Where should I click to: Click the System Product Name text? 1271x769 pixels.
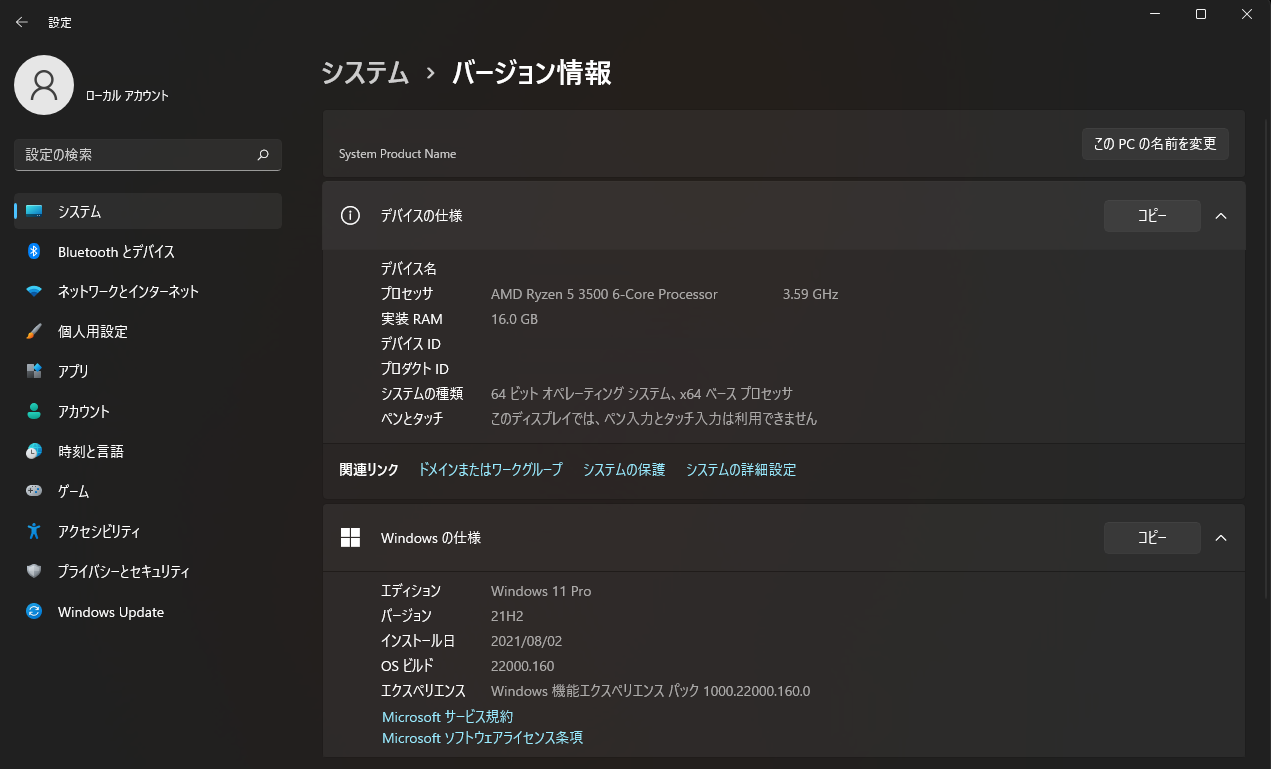click(x=397, y=154)
